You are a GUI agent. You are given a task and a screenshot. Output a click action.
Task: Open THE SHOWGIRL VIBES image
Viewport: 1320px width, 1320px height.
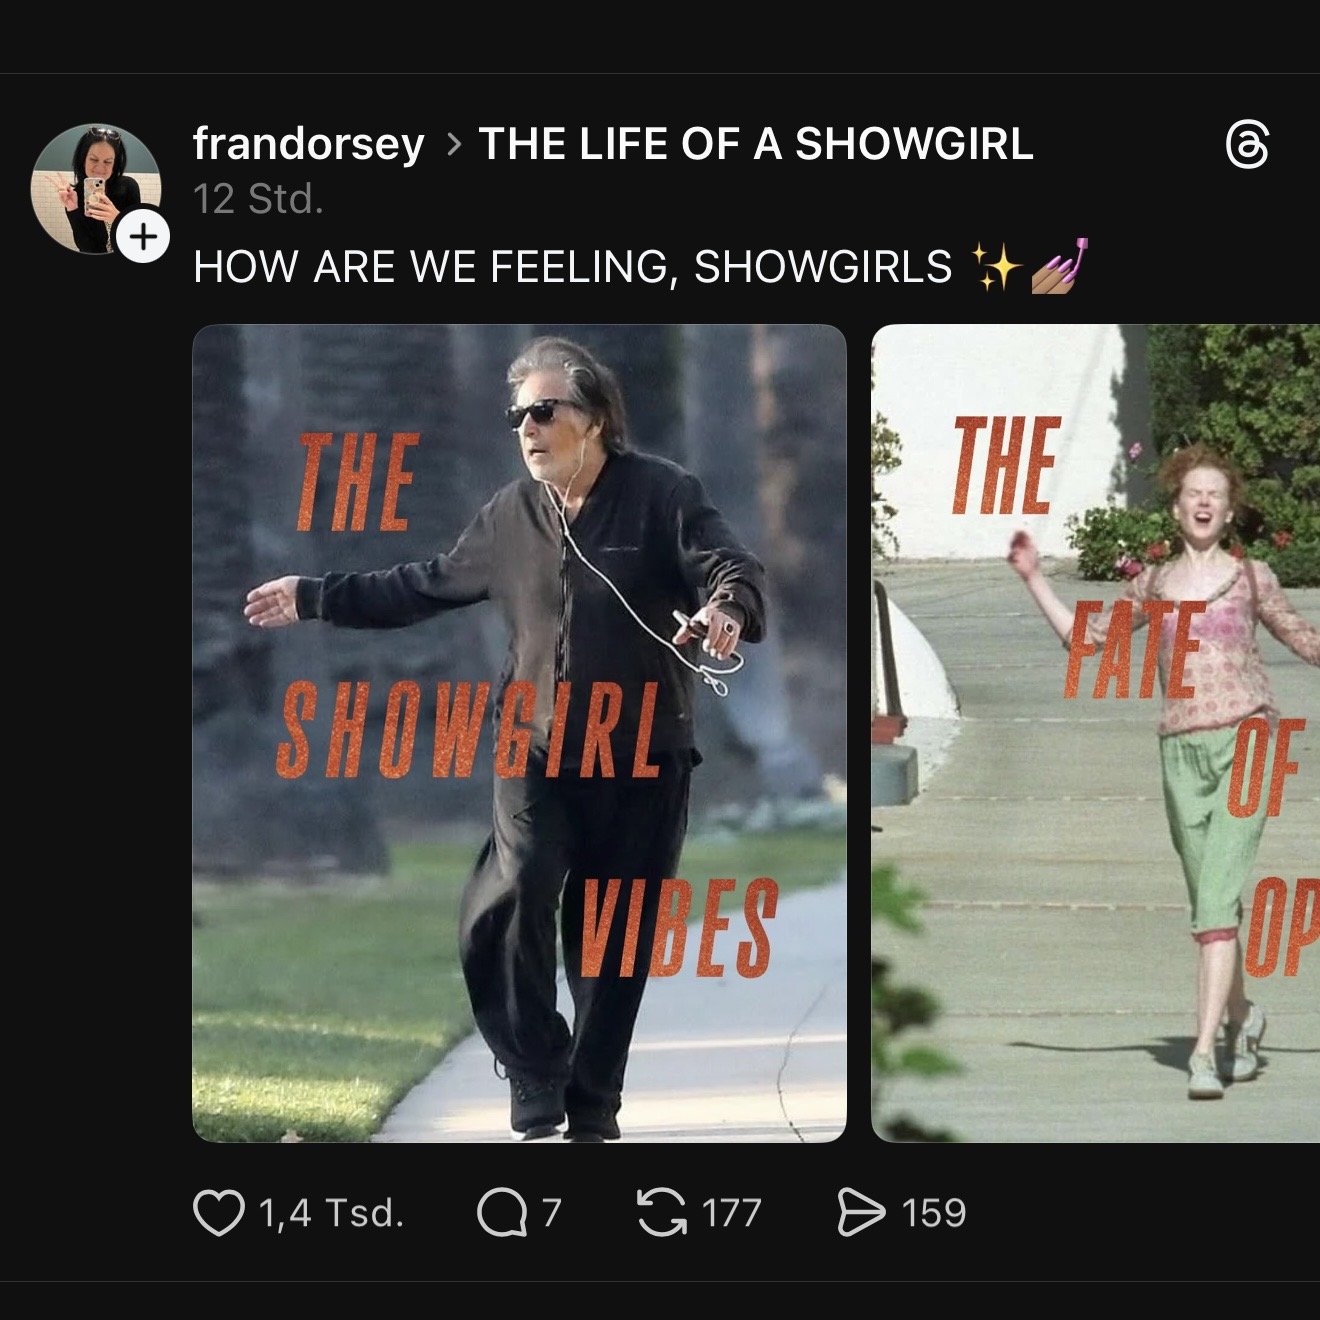click(519, 733)
